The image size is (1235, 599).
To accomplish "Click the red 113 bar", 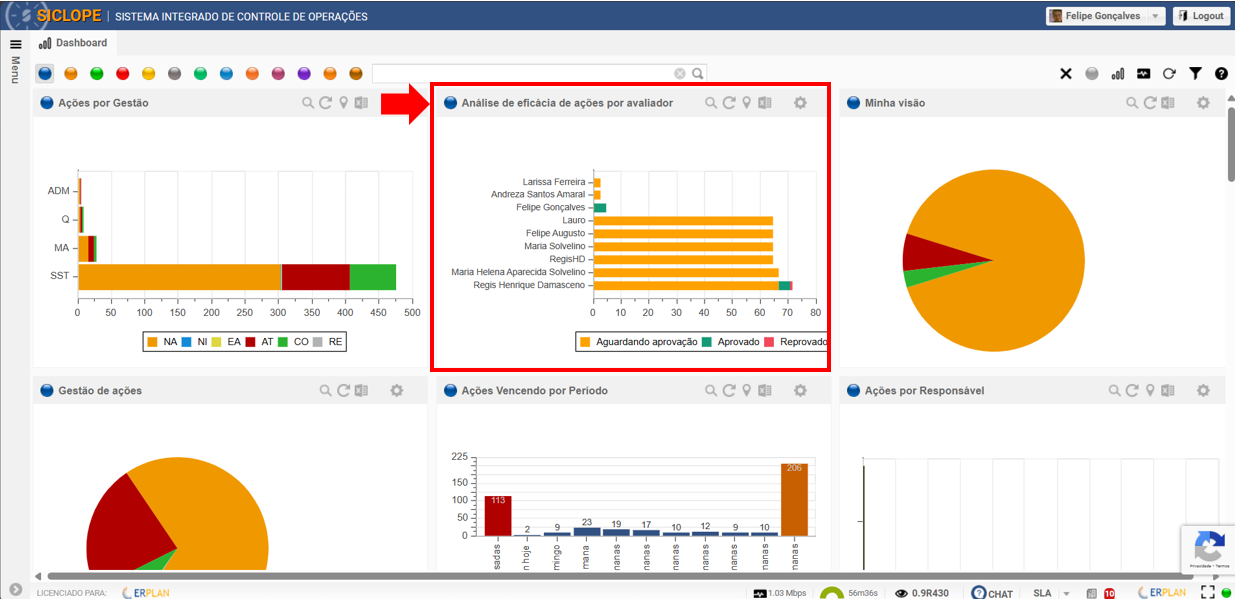I will (498, 515).
